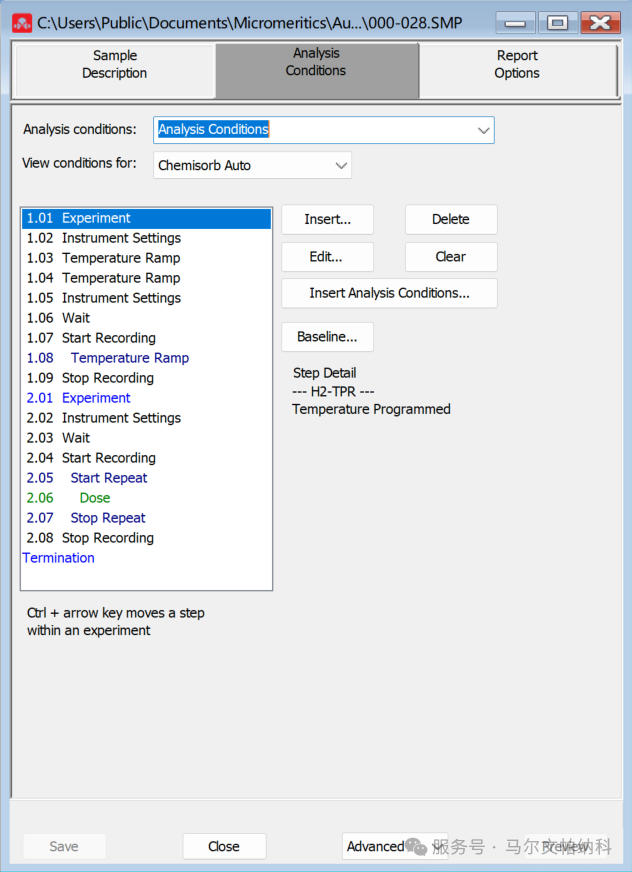632x872 pixels.
Task: Open the Chemisorb Auto view dropdown
Action: pos(341,165)
